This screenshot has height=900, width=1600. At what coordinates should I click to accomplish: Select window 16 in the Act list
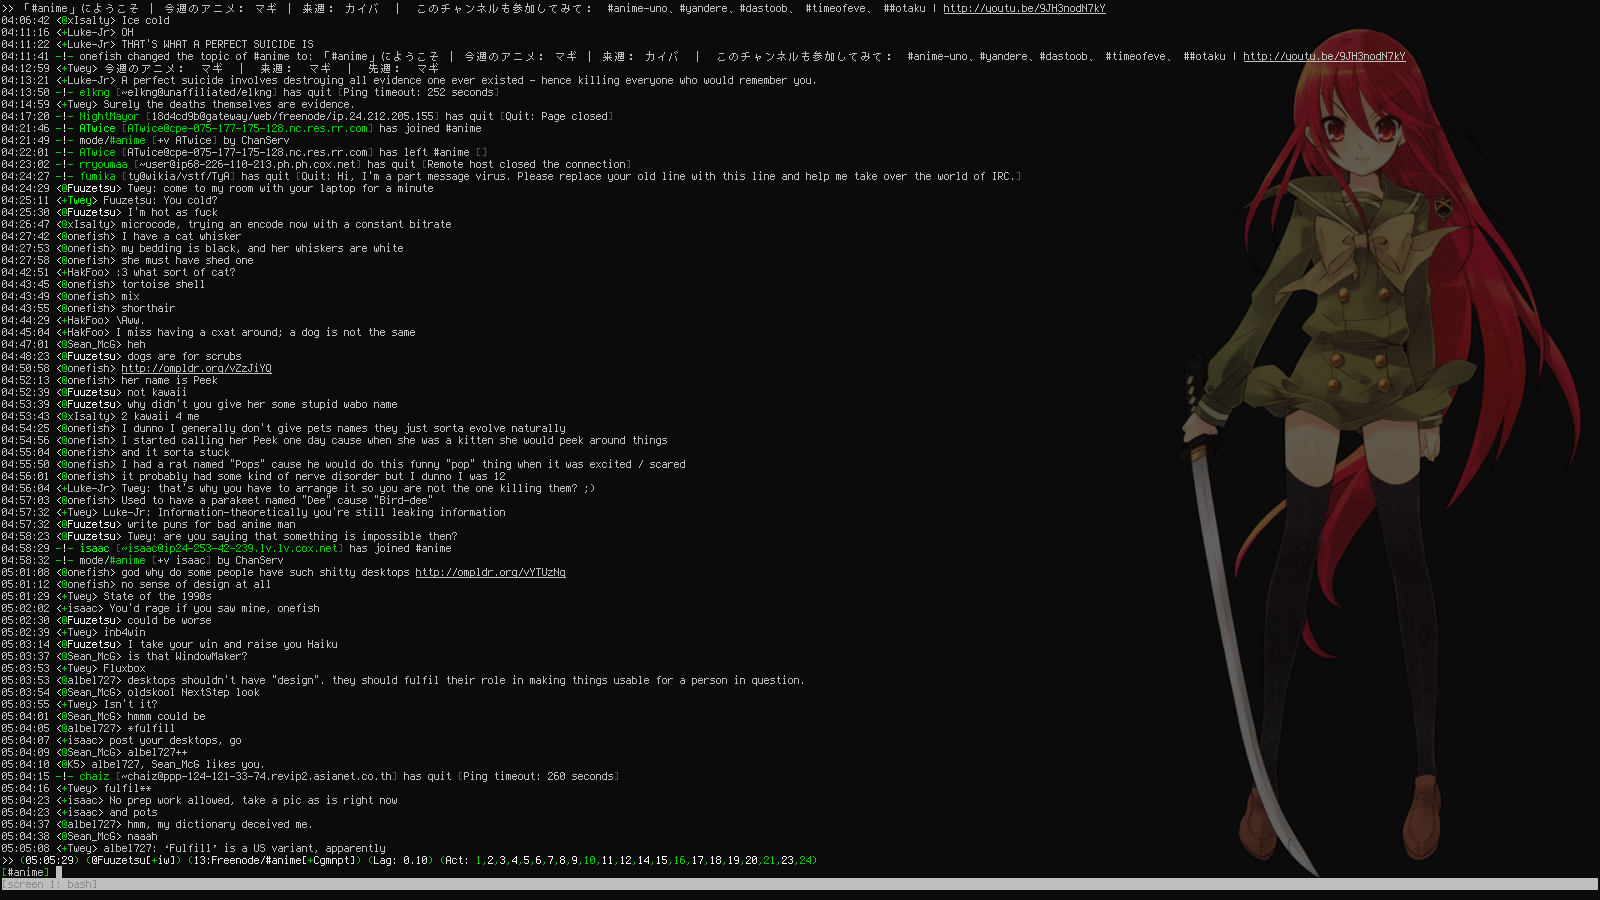[x=680, y=860]
